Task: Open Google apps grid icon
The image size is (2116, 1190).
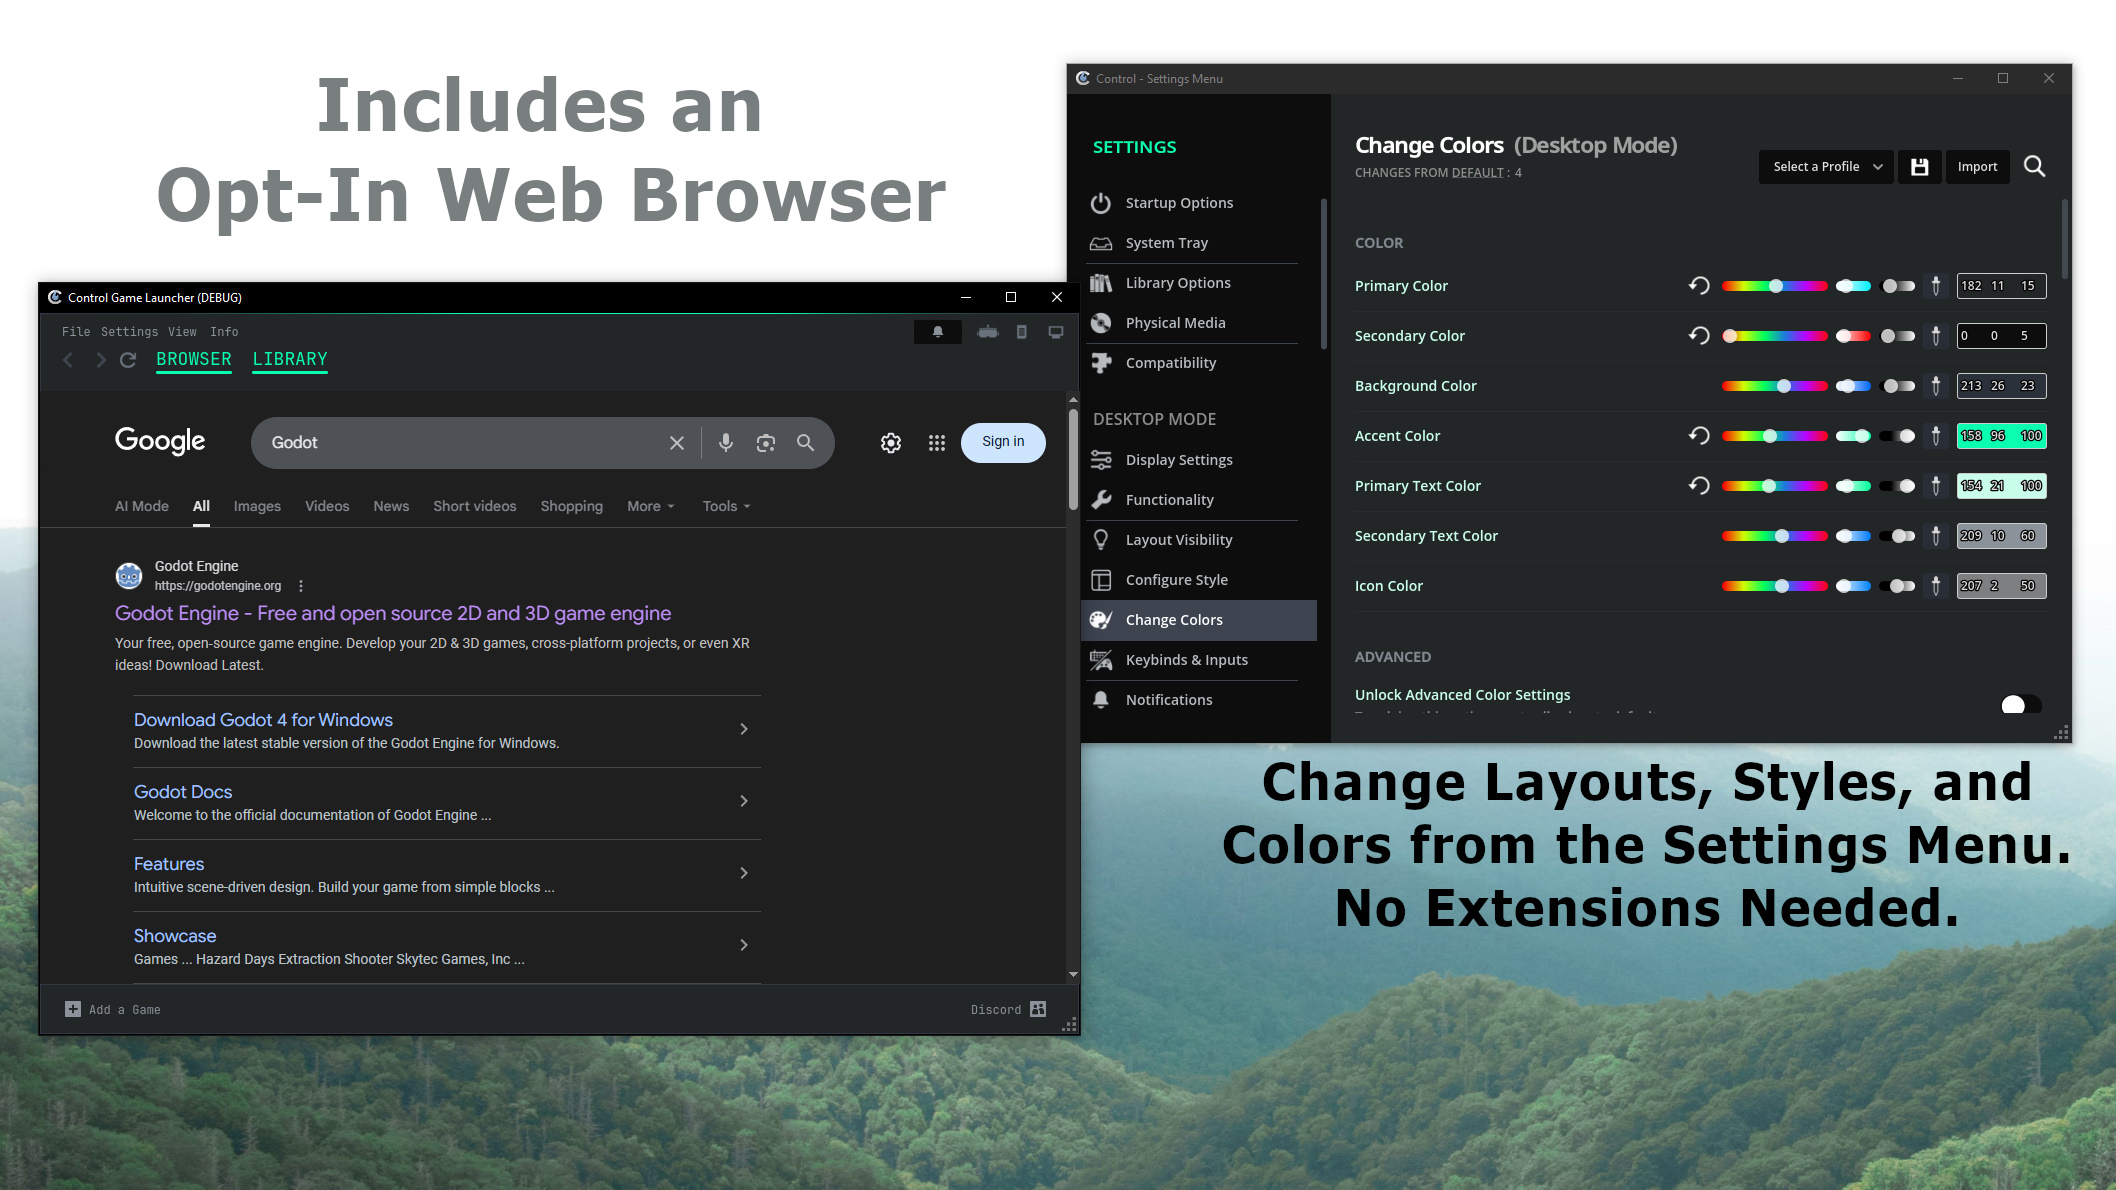Action: pos(936,443)
